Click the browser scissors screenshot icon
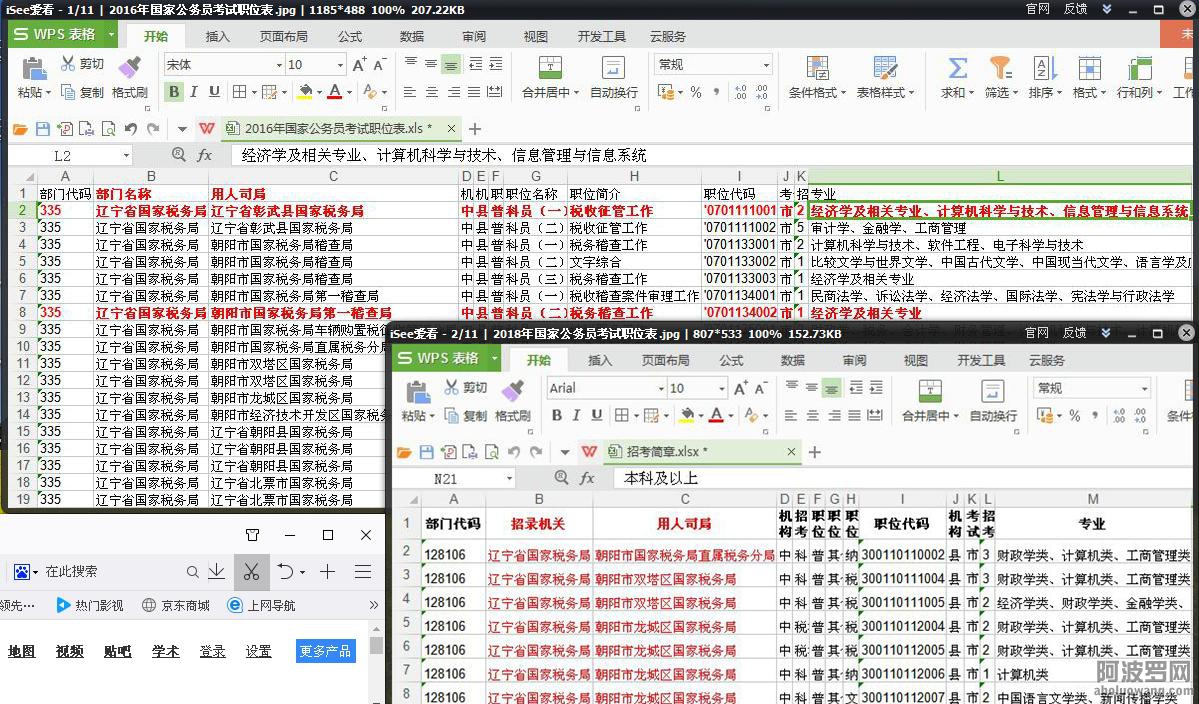Image resolution: width=1199 pixels, height=704 pixels. [x=252, y=572]
